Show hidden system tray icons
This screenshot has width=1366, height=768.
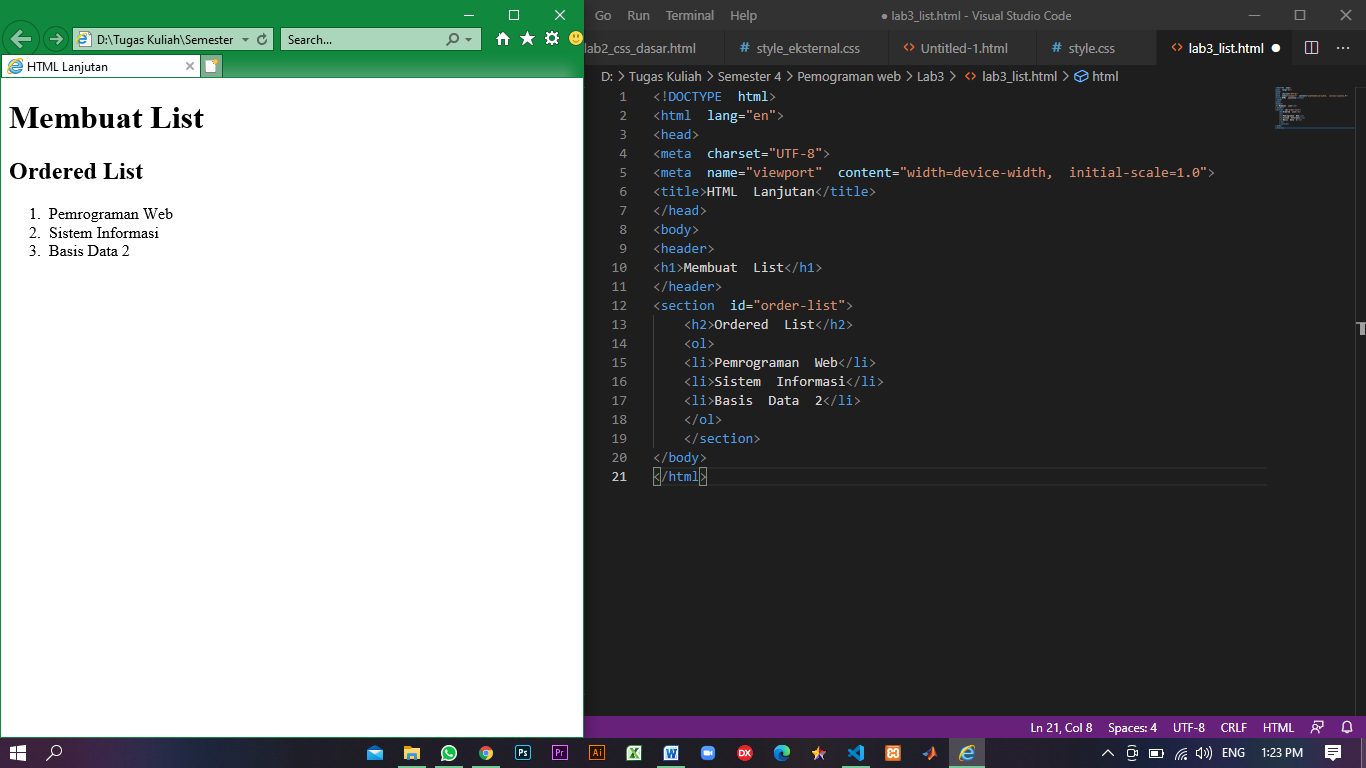coord(1108,753)
